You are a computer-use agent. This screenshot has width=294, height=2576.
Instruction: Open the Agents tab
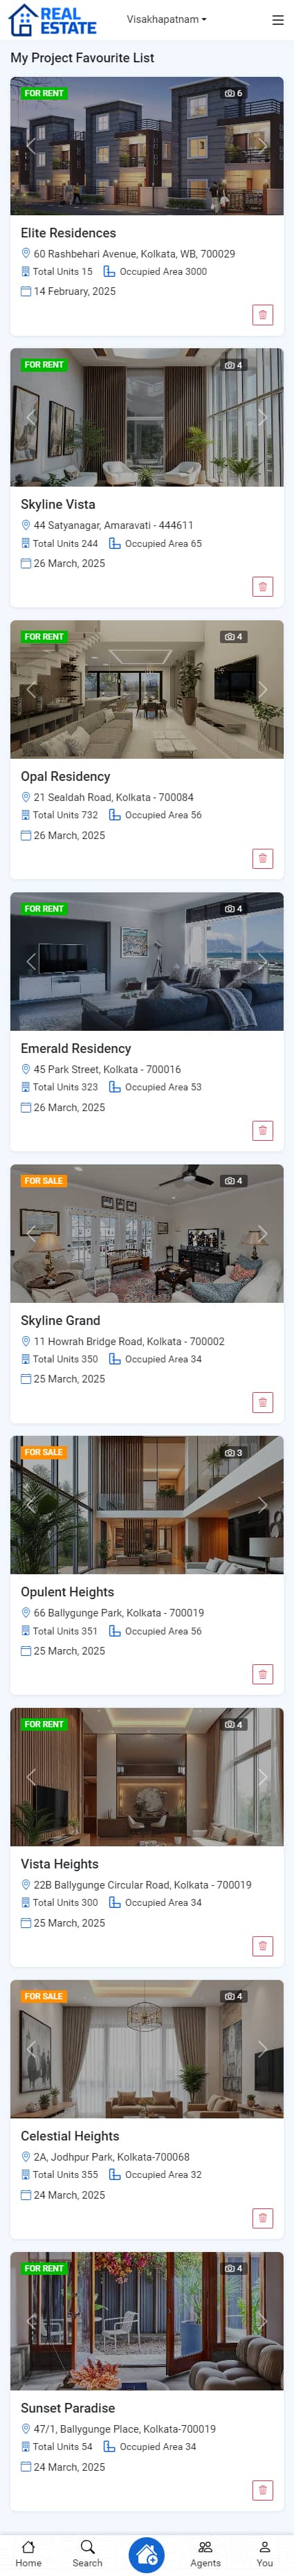point(205,2554)
